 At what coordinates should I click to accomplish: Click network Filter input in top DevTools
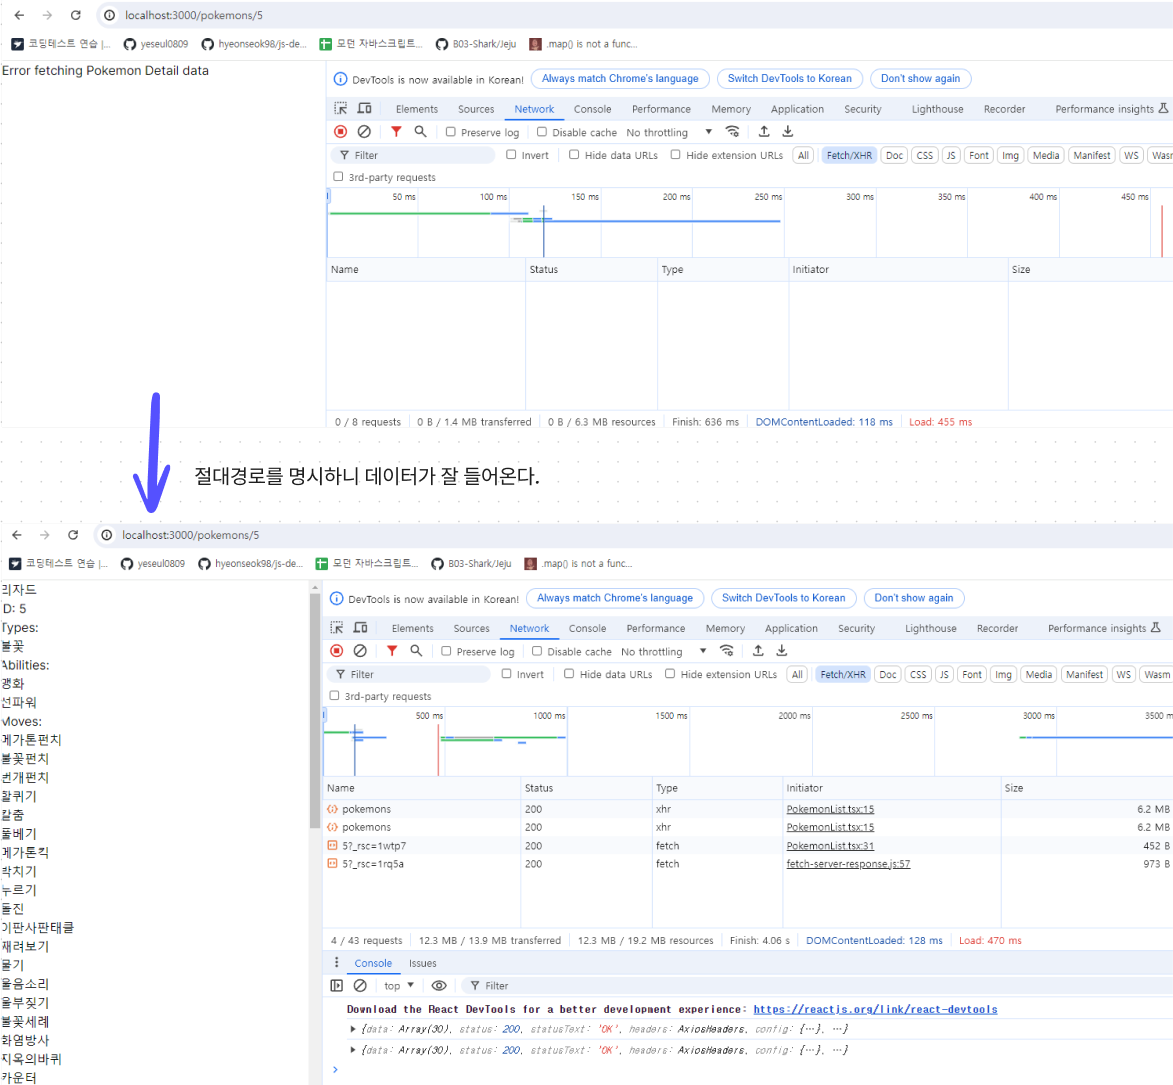(413, 155)
